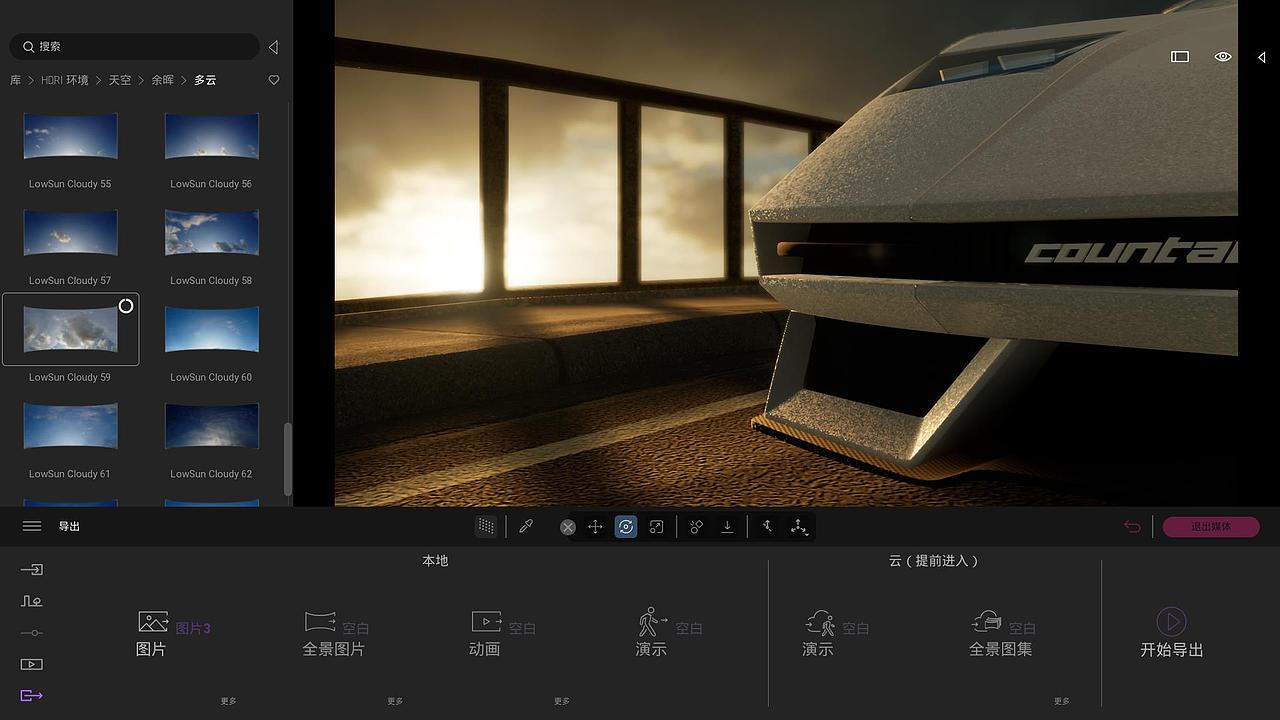Collapse the right panel with the arrow

[1262, 57]
